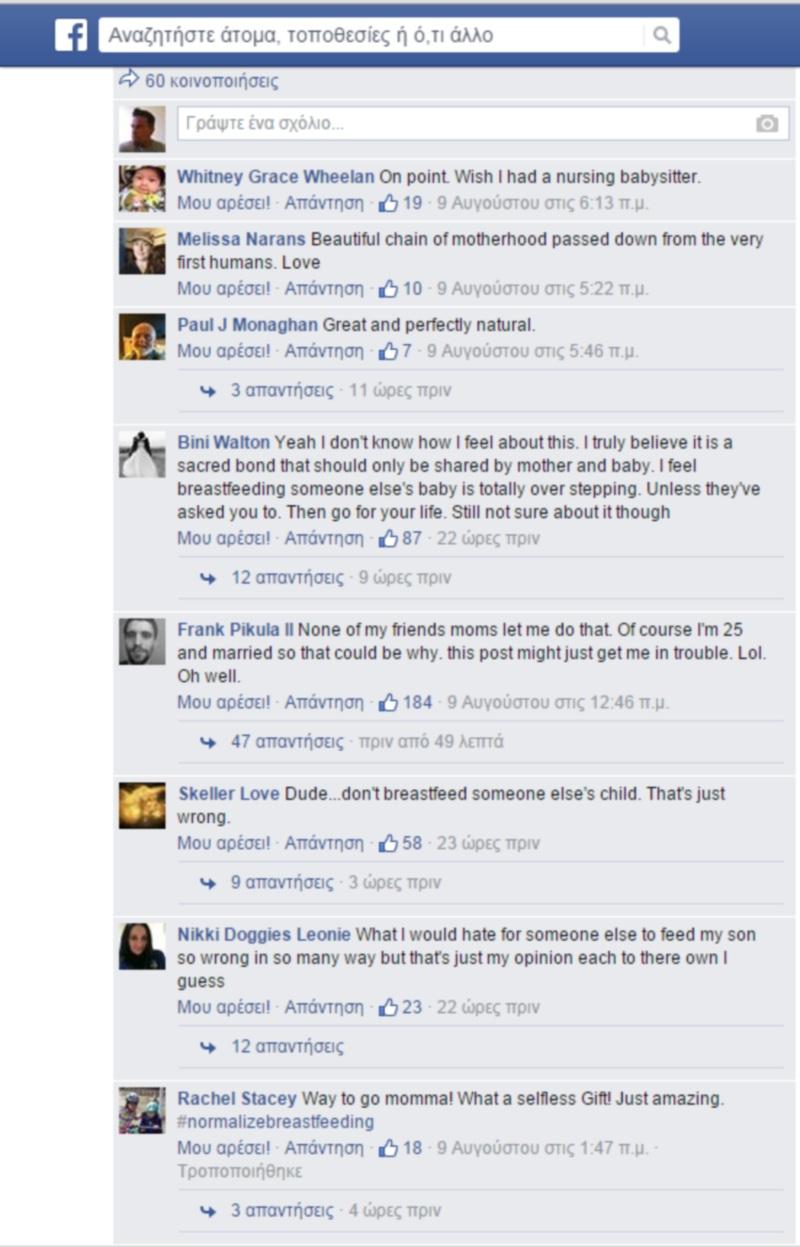Expand 12 replies under Bini Walton's comment

pyautogui.click(x=287, y=577)
